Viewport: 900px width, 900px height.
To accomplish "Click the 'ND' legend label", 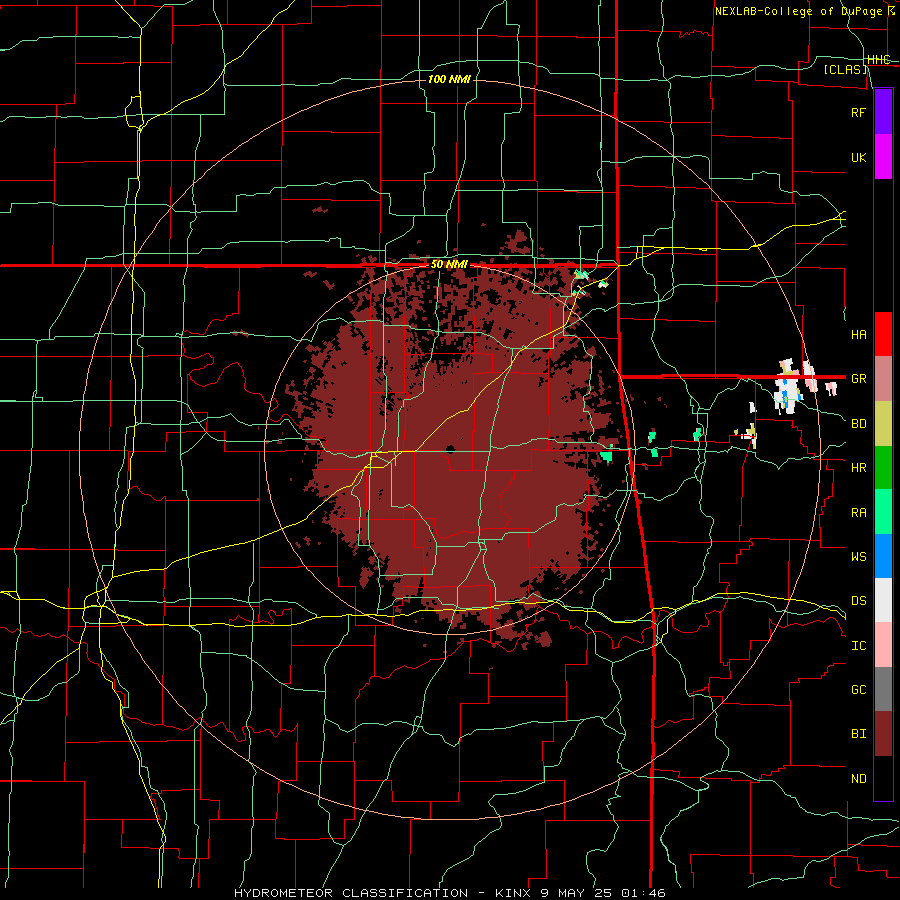I will pos(858,779).
